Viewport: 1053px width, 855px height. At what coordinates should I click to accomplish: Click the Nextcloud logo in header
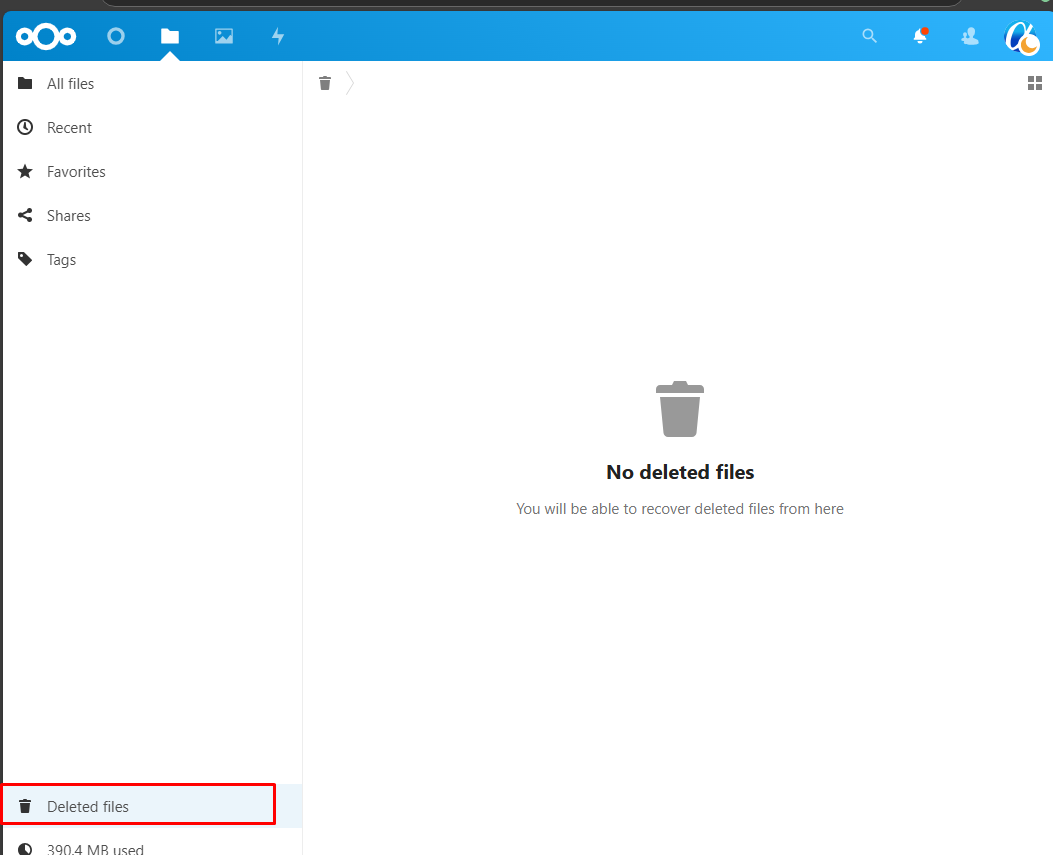[46, 37]
